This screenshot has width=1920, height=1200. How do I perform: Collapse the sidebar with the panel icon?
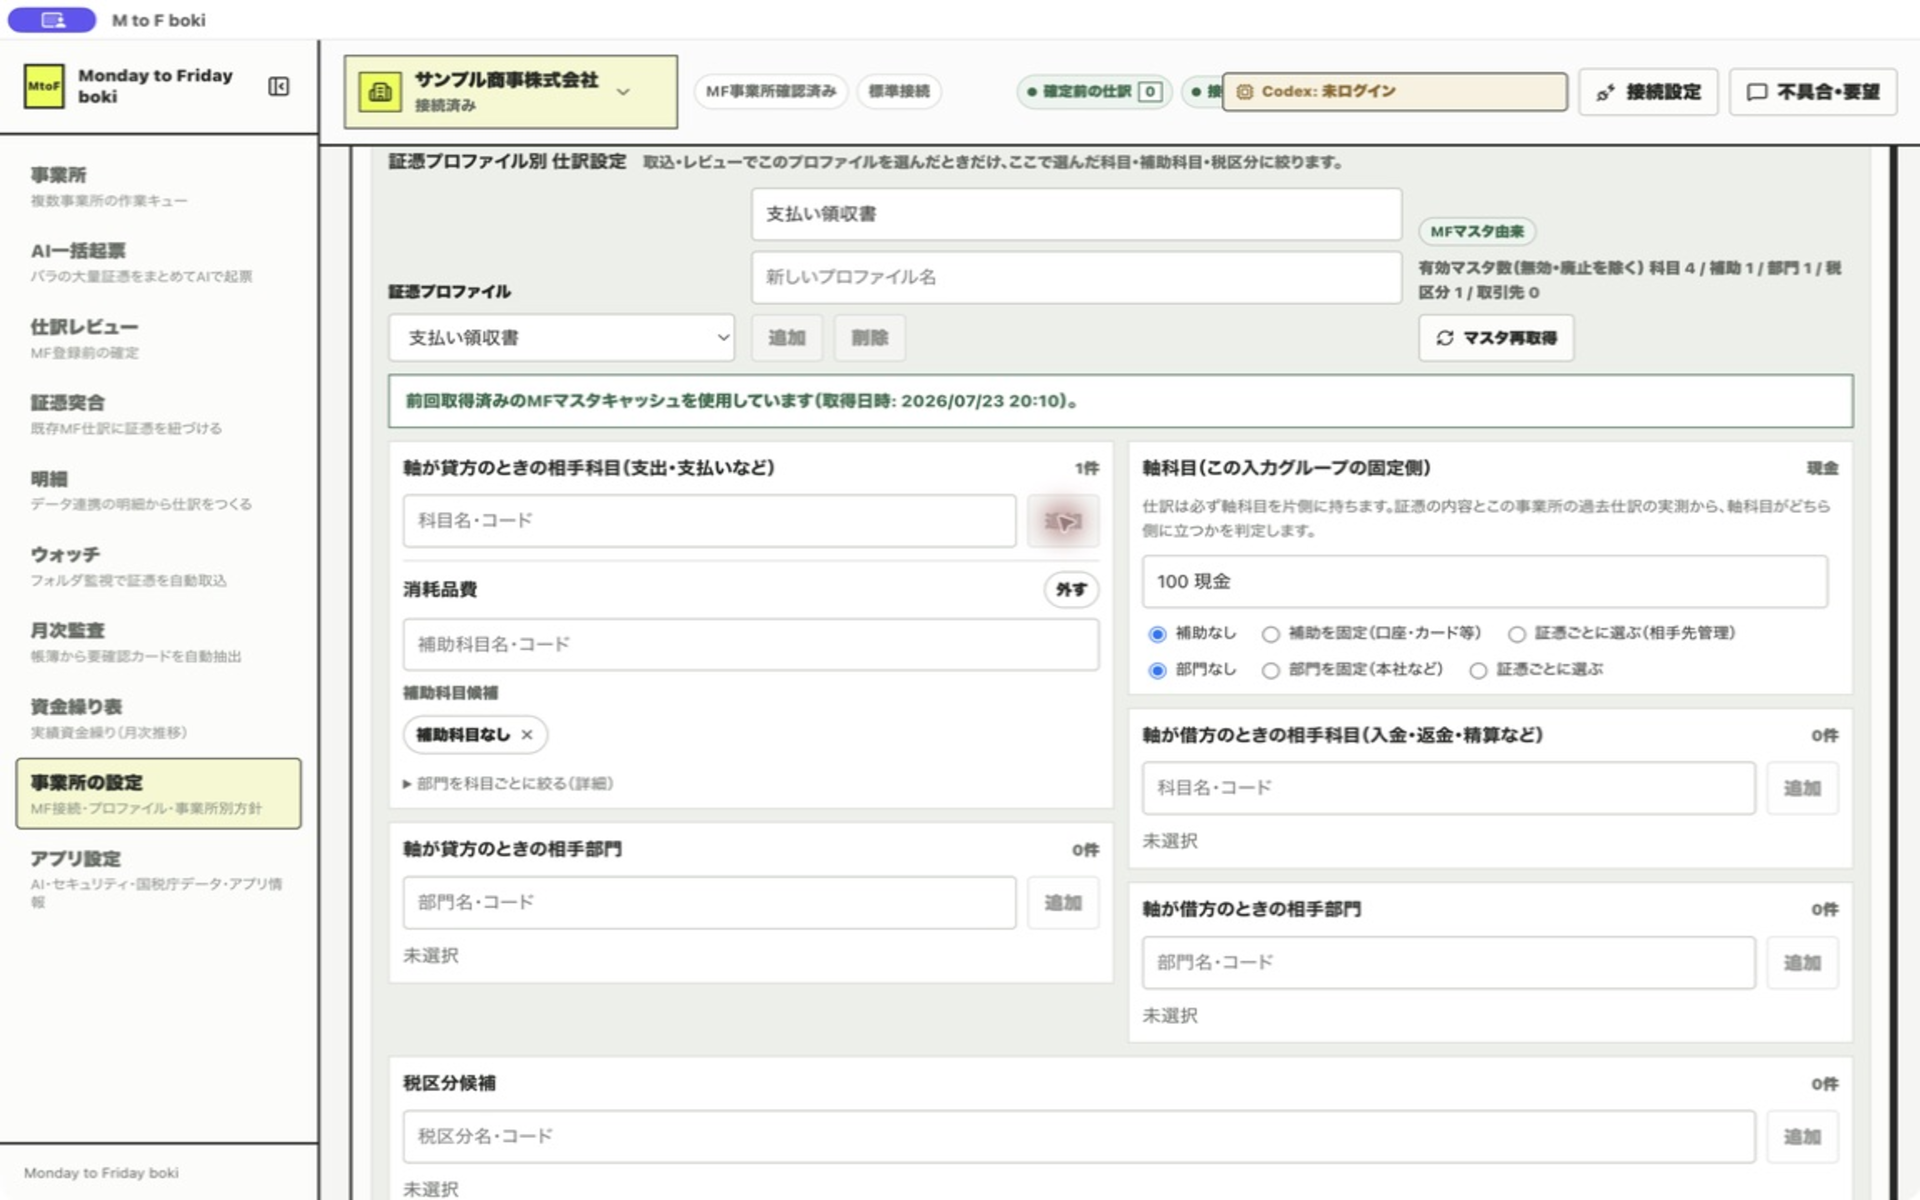point(279,87)
